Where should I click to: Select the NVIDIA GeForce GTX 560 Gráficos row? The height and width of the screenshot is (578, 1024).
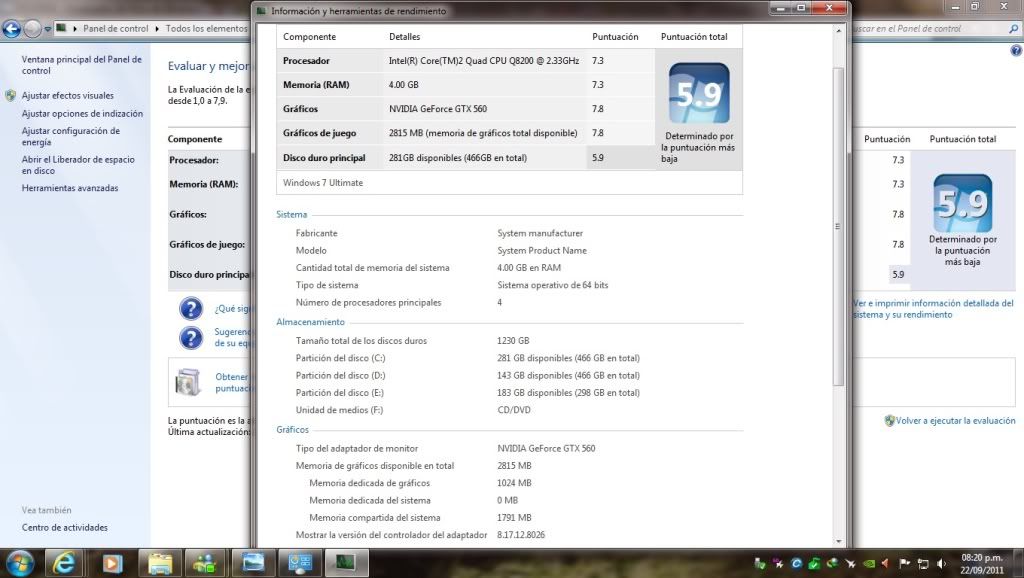(x=466, y=109)
